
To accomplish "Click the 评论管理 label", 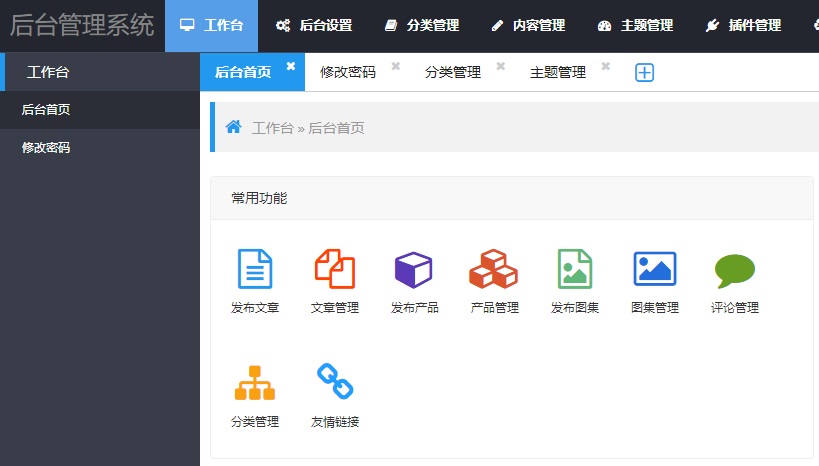I will click(734, 308).
